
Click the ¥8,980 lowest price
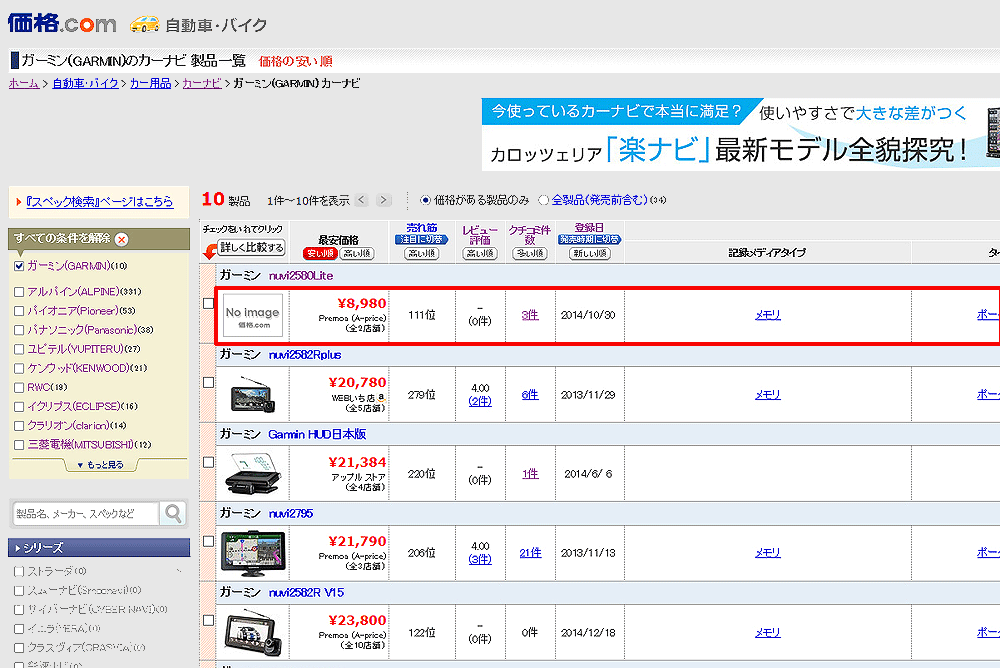click(362, 303)
